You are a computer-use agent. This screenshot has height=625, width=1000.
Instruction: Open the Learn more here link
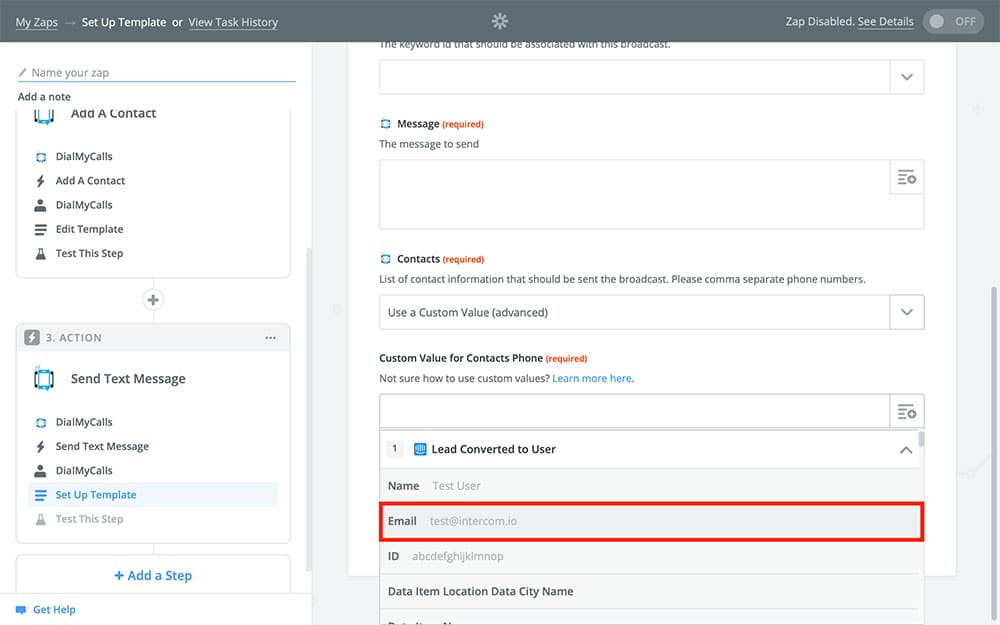tap(592, 379)
